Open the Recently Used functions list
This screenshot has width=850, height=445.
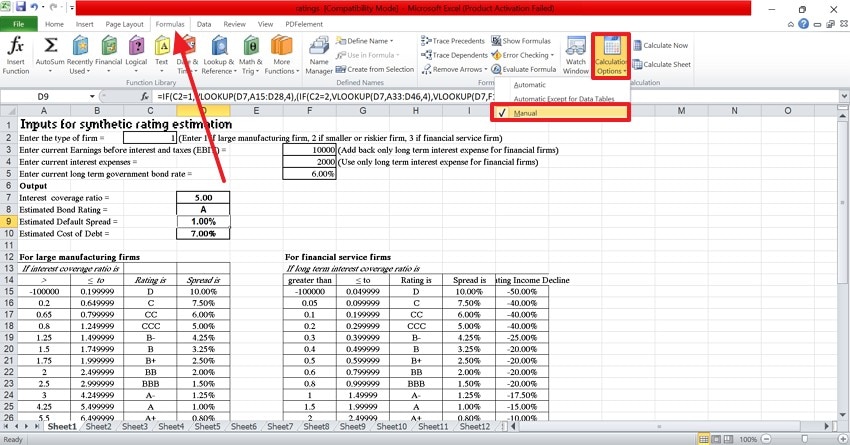(x=80, y=55)
